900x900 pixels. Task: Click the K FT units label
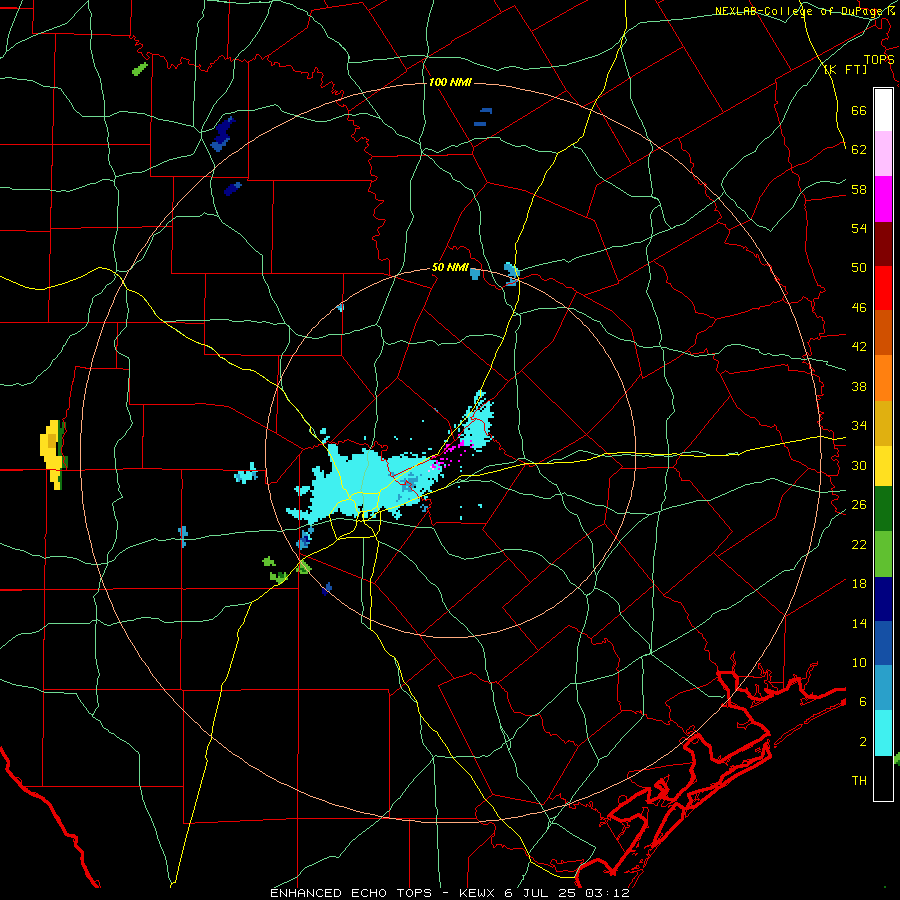click(x=845, y=70)
